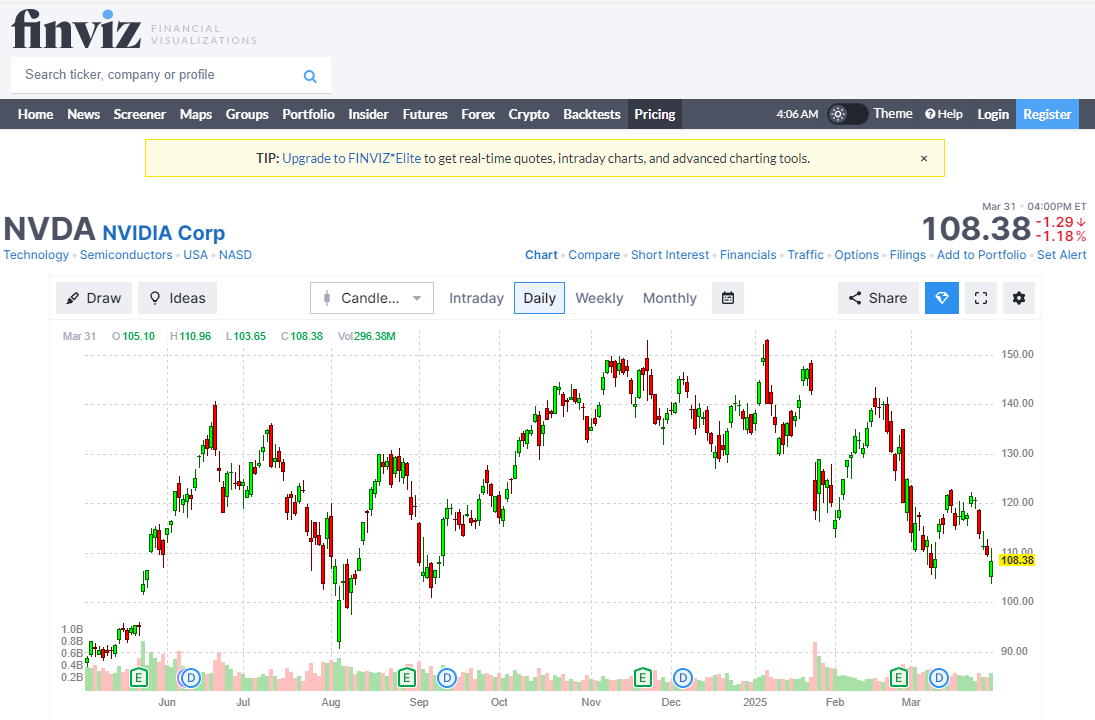
Task: Open the NASD exchange link
Action: pyautogui.click(x=235, y=255)
